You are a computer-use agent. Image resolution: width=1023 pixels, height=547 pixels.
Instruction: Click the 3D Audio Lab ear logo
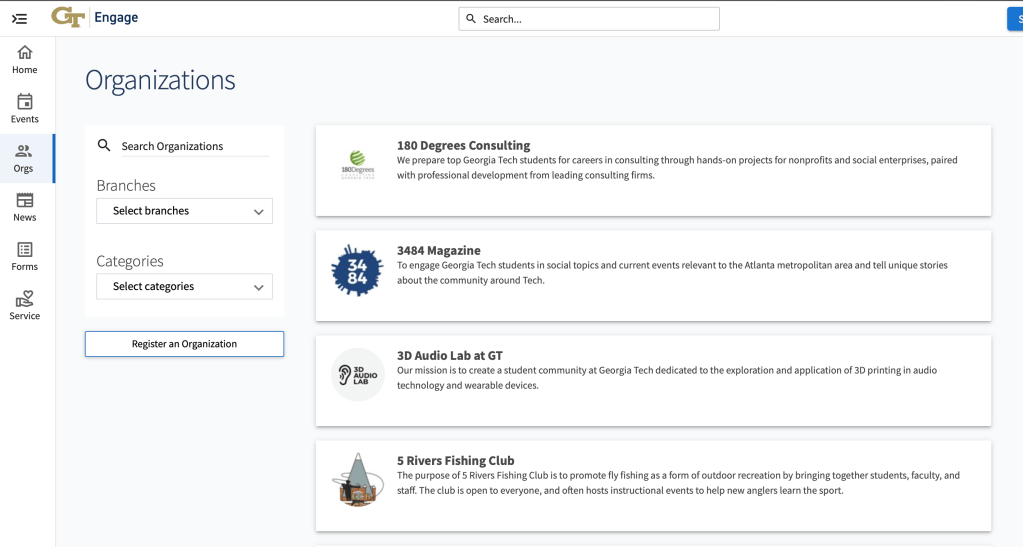(358, 375)
